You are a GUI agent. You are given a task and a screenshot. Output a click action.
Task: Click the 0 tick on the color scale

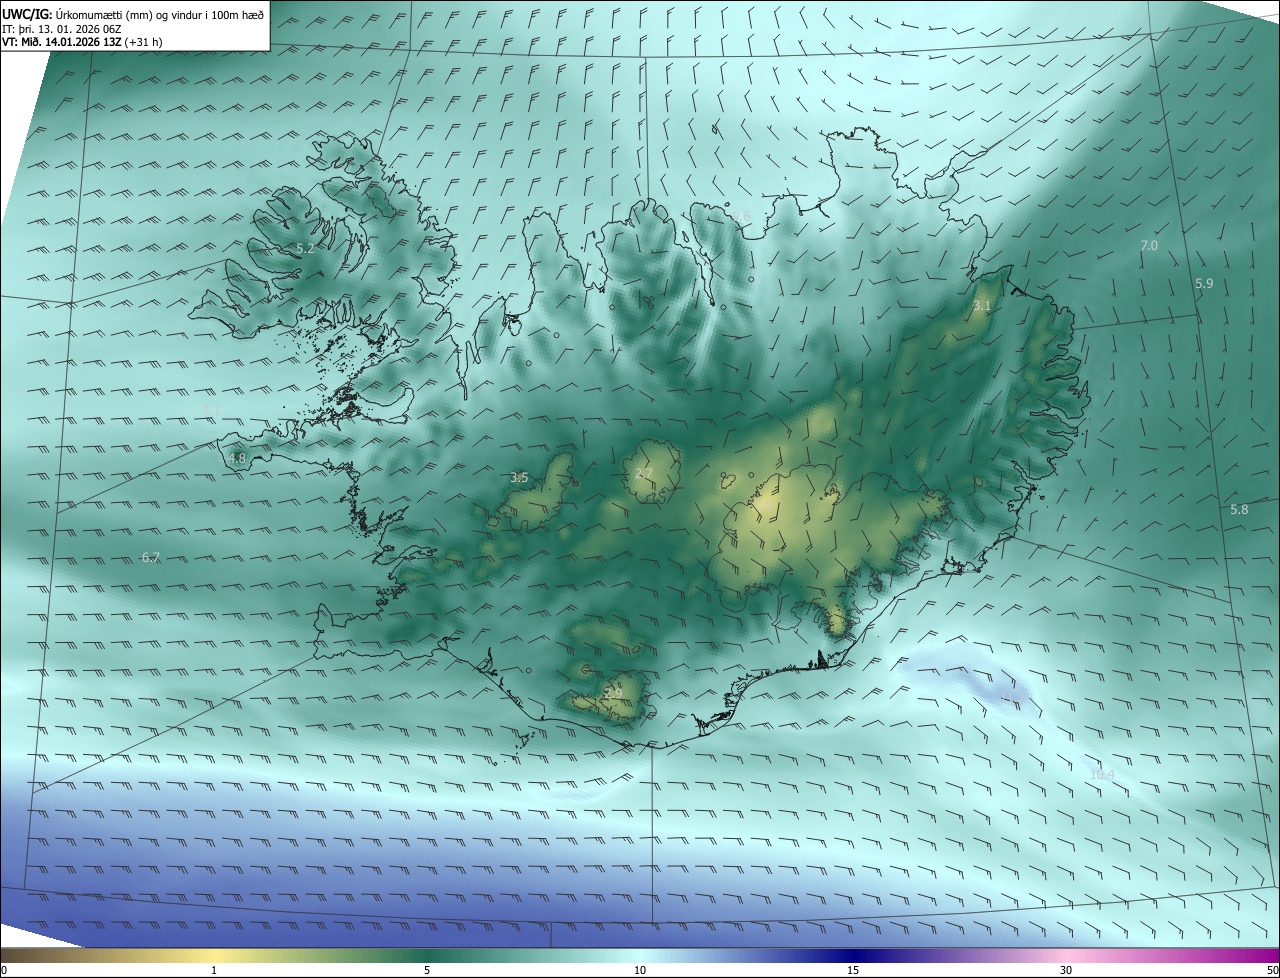pyautogui.click(x=3, y=970)
